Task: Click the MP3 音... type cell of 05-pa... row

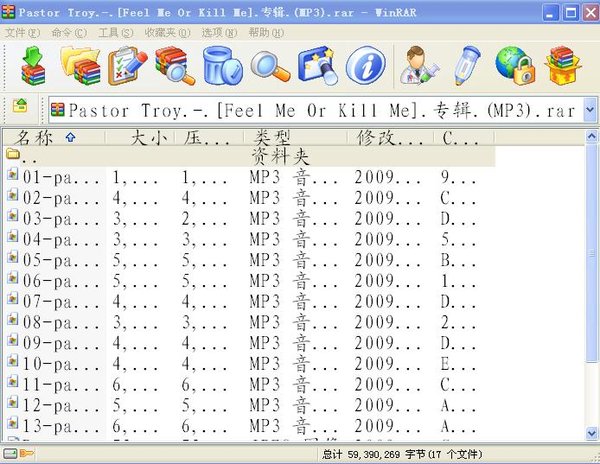Action: tap(294, 260)
